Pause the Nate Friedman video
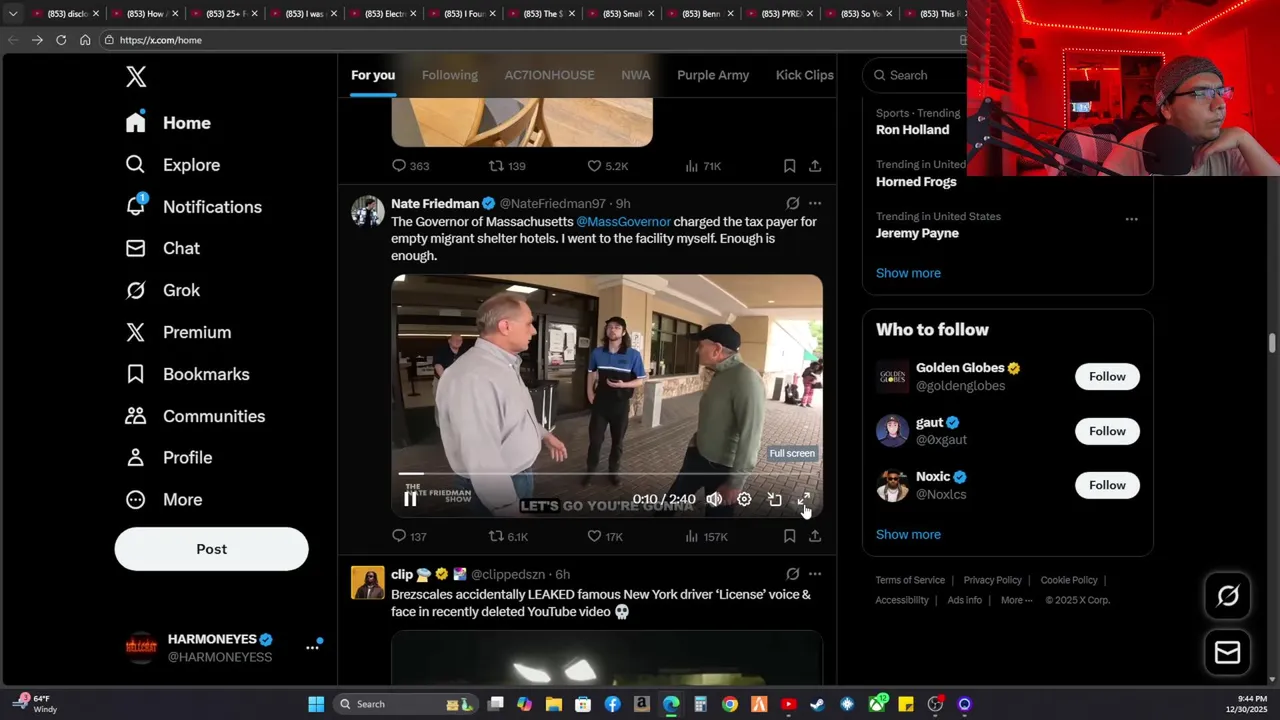The width and height of the screenshot is (1280, 720). tap(410, 499)
